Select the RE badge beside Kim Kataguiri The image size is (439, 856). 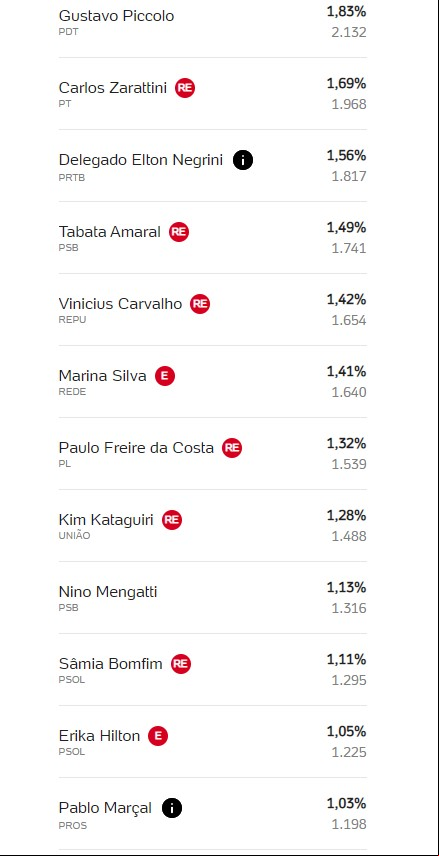(x=172, y=520)
